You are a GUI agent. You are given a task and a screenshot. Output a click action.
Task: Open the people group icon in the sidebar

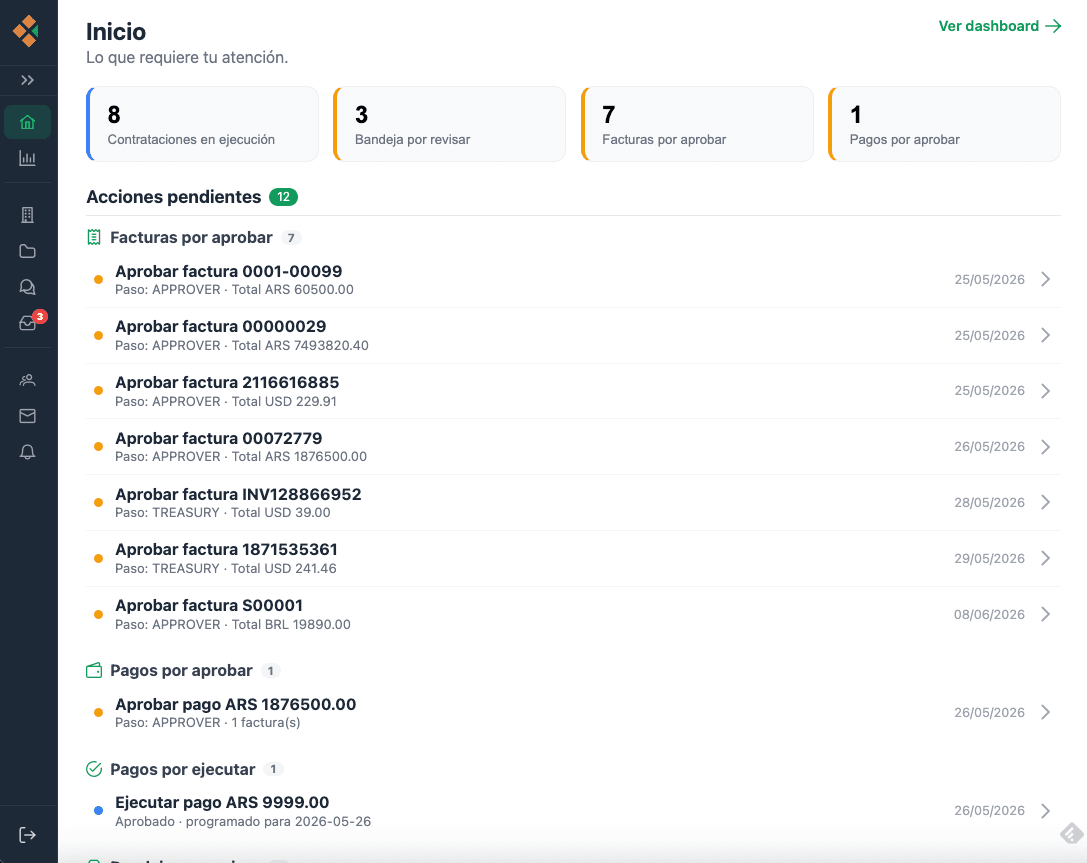(x=27, y=380)
